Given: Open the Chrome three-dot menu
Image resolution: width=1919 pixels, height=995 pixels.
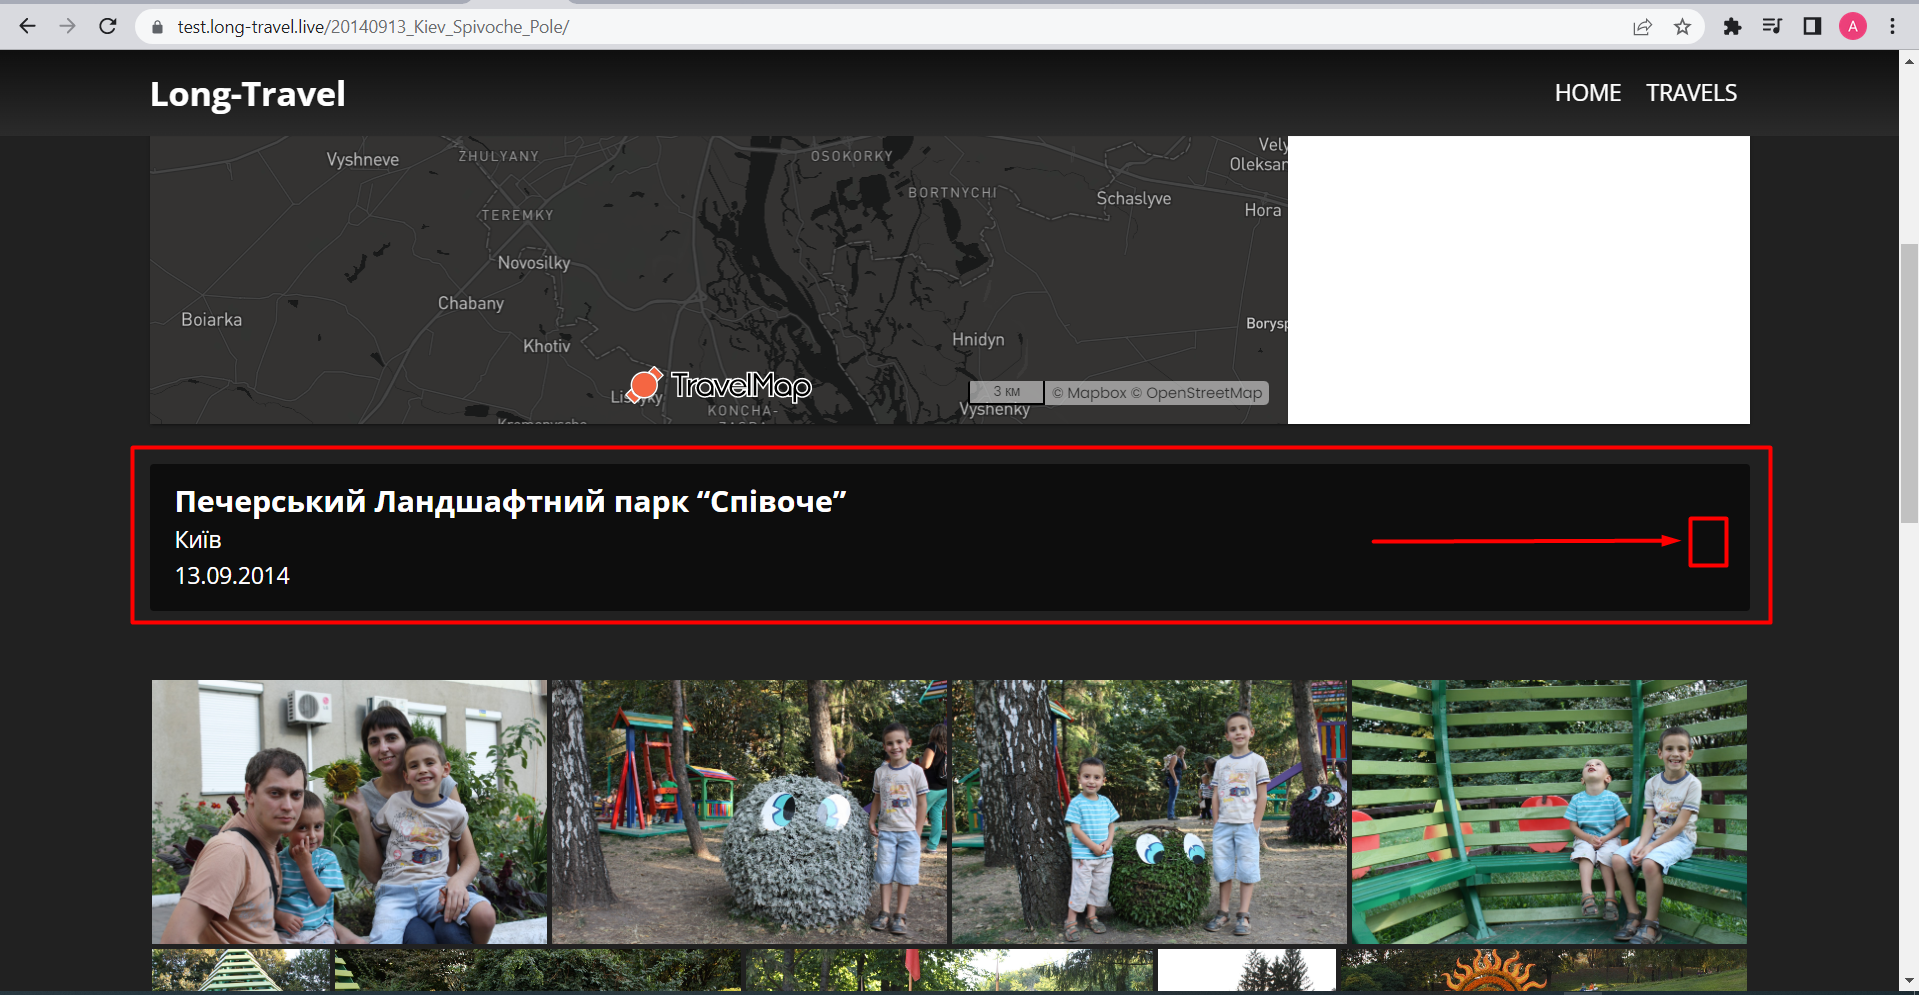Looking at the screenshot, I should click(1892, 26).
